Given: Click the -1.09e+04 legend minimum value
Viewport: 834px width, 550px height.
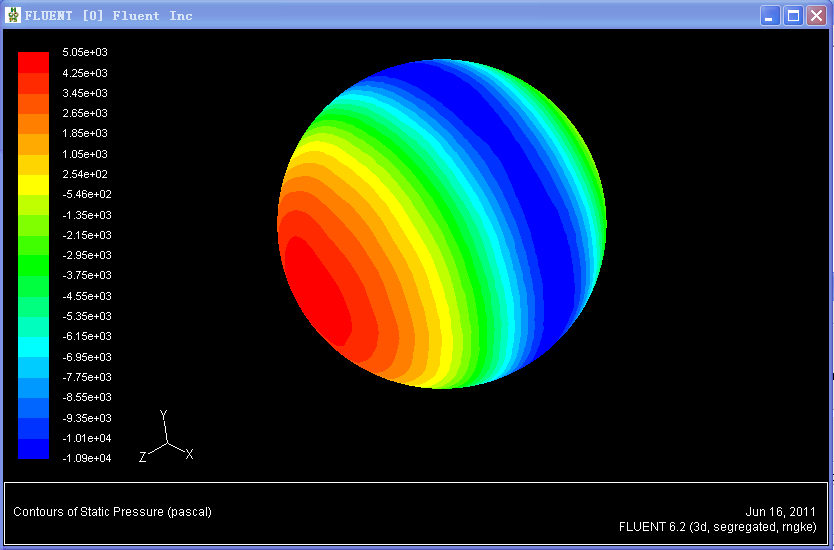Looking at the screenshot, I should 86,458.
